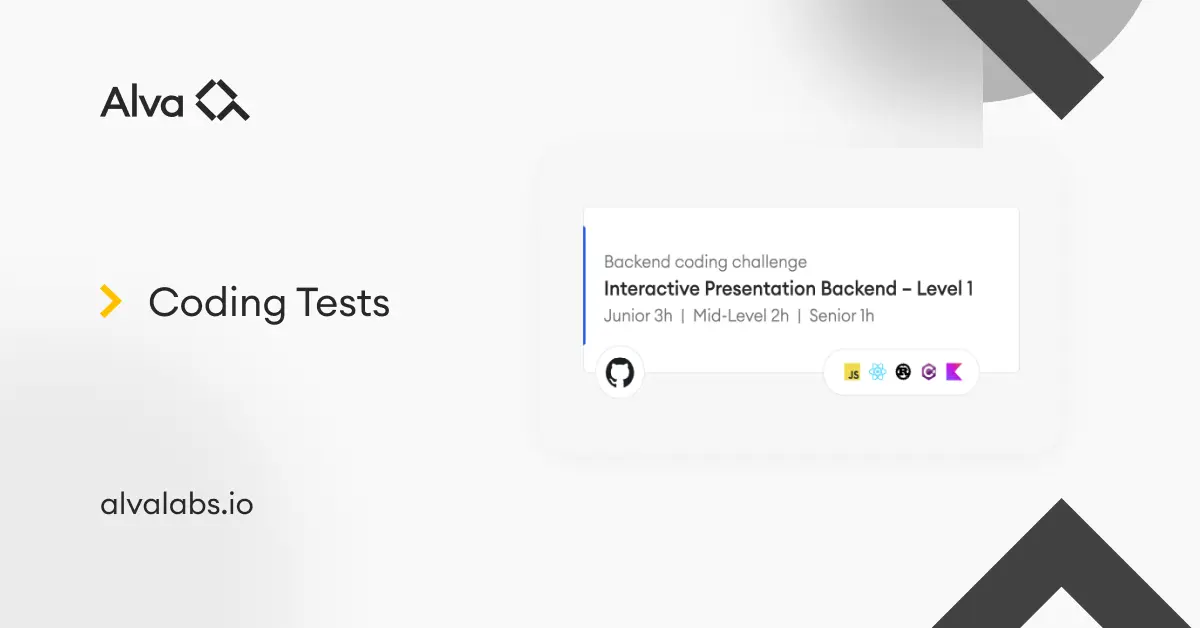Click the Alva wordmark text
Image resolution: width=1200 pixels, height=628 pixels.
pos(142,102)
